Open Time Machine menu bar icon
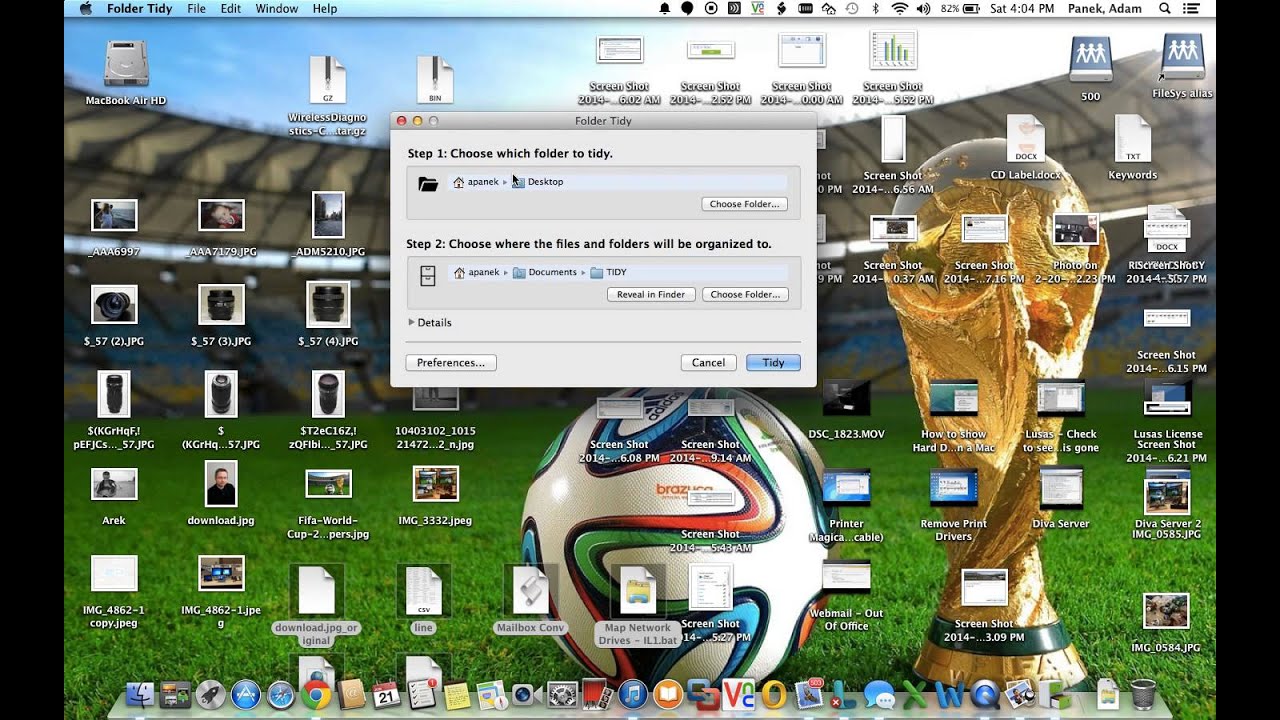This screenshot has width=1280, height=720. pyautogui.click(x=851, y=8)
